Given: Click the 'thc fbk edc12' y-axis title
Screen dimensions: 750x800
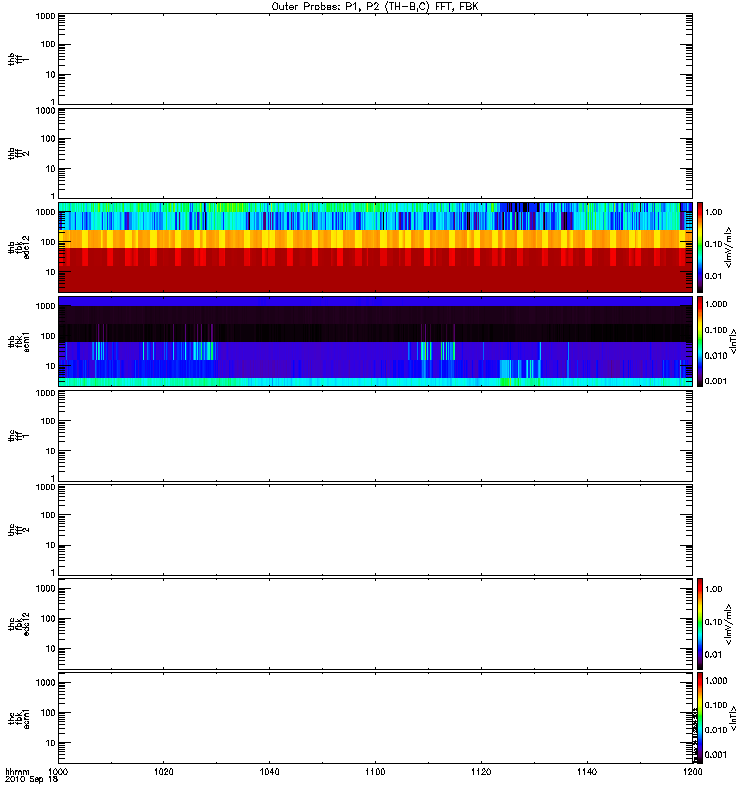Looking at the screenshot, I should [19, 623].
